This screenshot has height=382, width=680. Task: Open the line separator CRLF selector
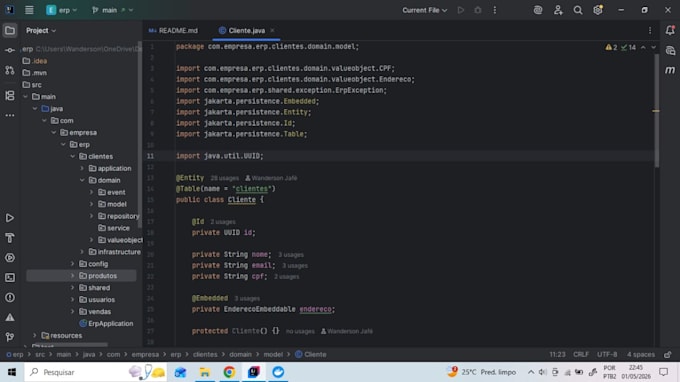click(x=581, y=354)
